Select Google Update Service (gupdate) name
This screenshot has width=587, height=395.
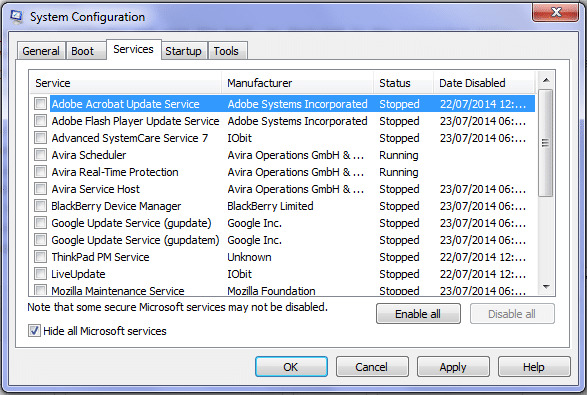click(131, 223)
